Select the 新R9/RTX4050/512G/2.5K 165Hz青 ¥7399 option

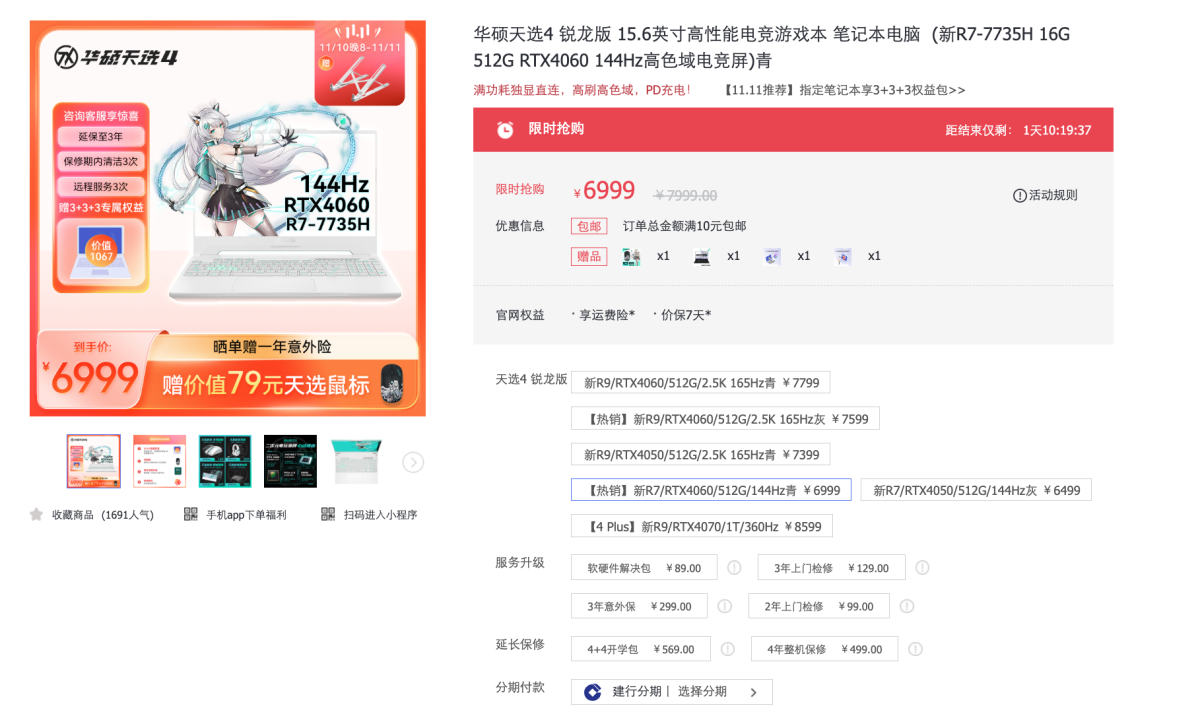coord(701,454)
